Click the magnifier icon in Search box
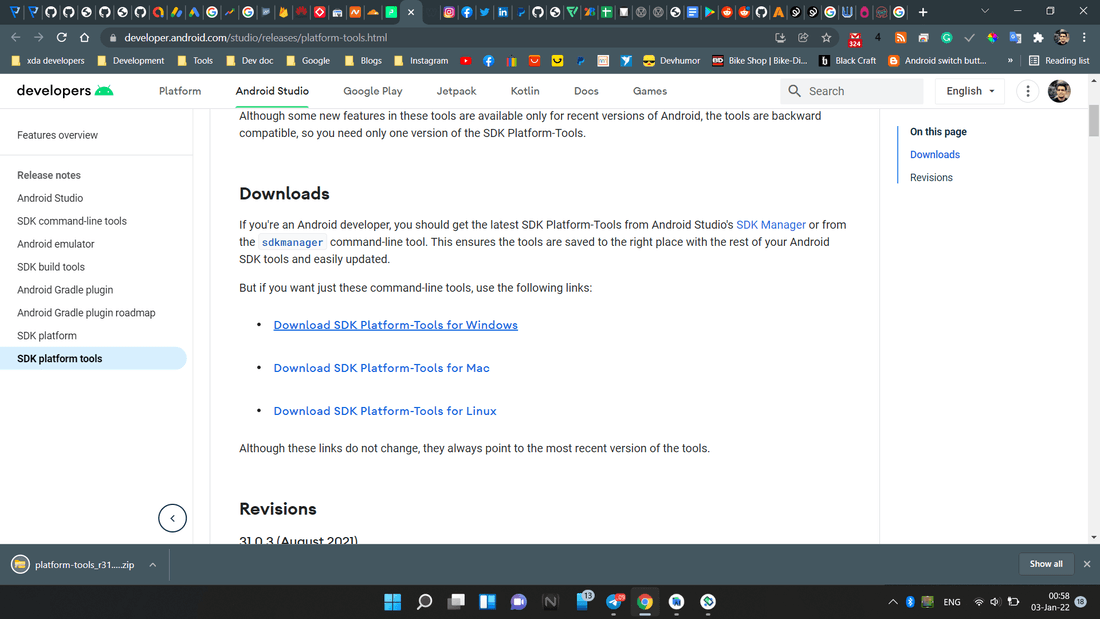This screenshot has width=1100, height=619. (794, 91)
